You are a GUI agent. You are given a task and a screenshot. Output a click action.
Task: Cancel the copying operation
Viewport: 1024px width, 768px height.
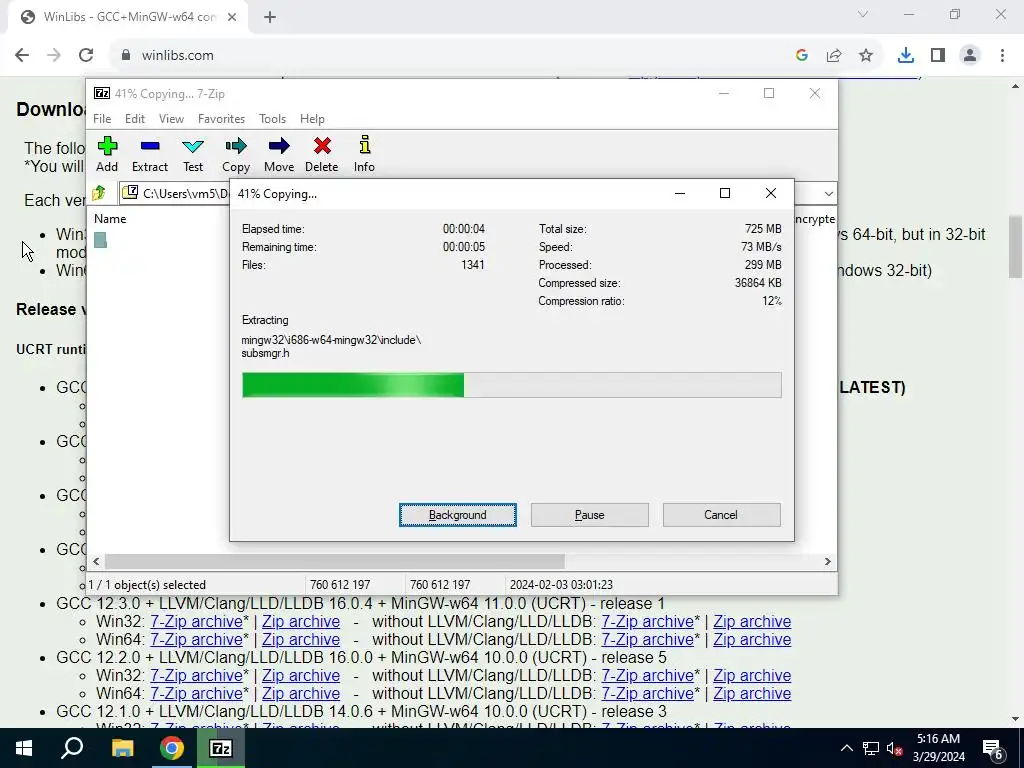pyautogui.click(x=721, y=515)
